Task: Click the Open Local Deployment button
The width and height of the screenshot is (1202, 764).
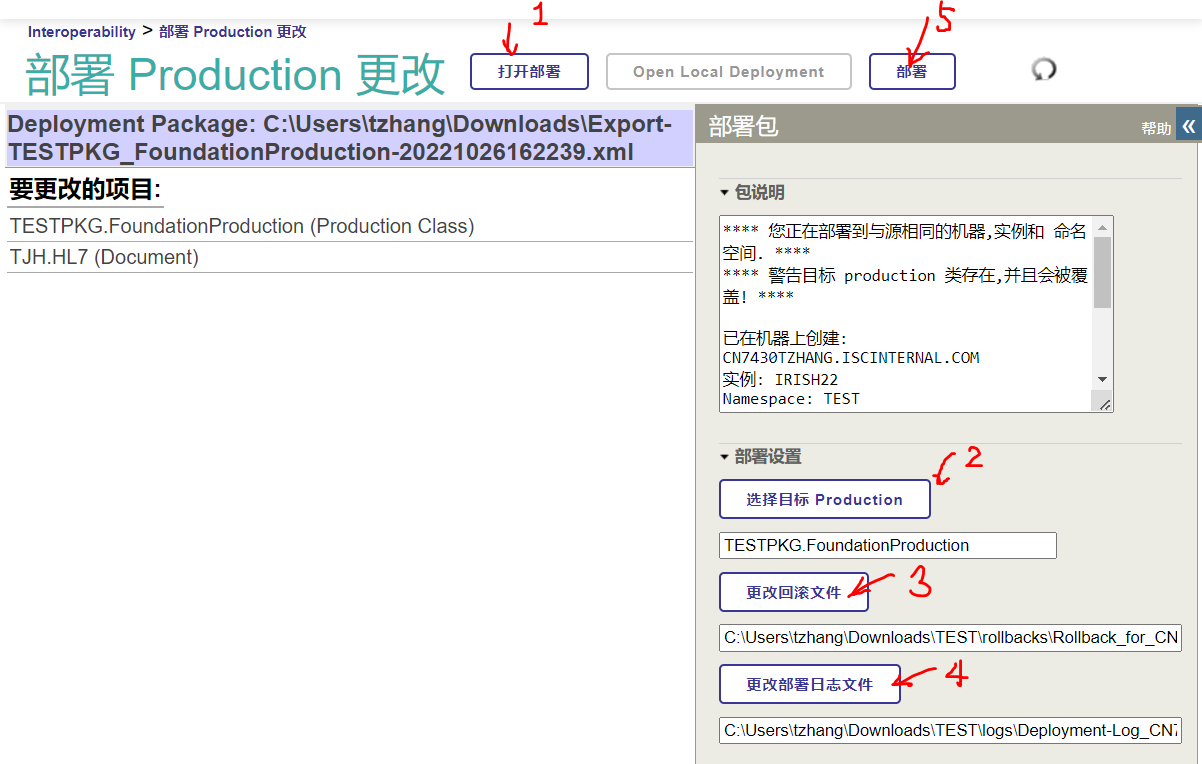Action: point(728,72)
